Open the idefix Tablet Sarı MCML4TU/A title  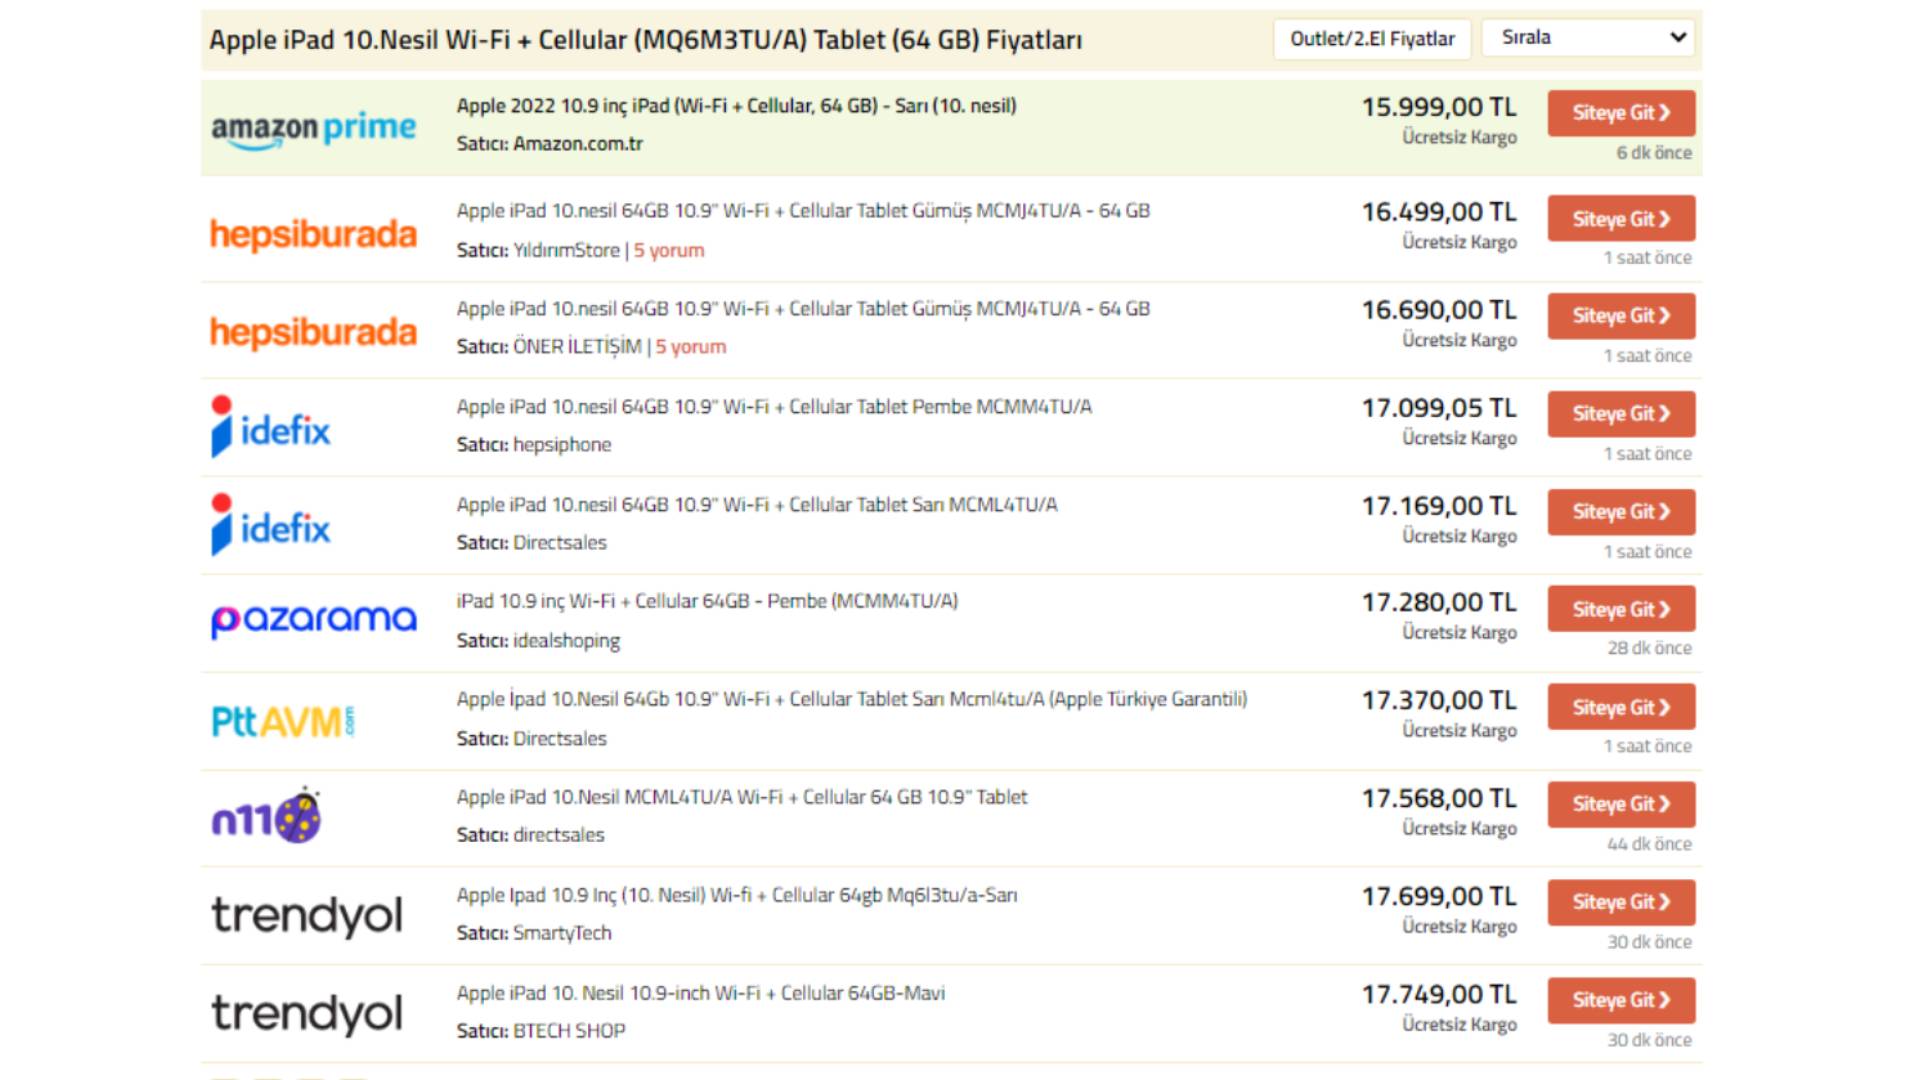[x=757, y=505]
